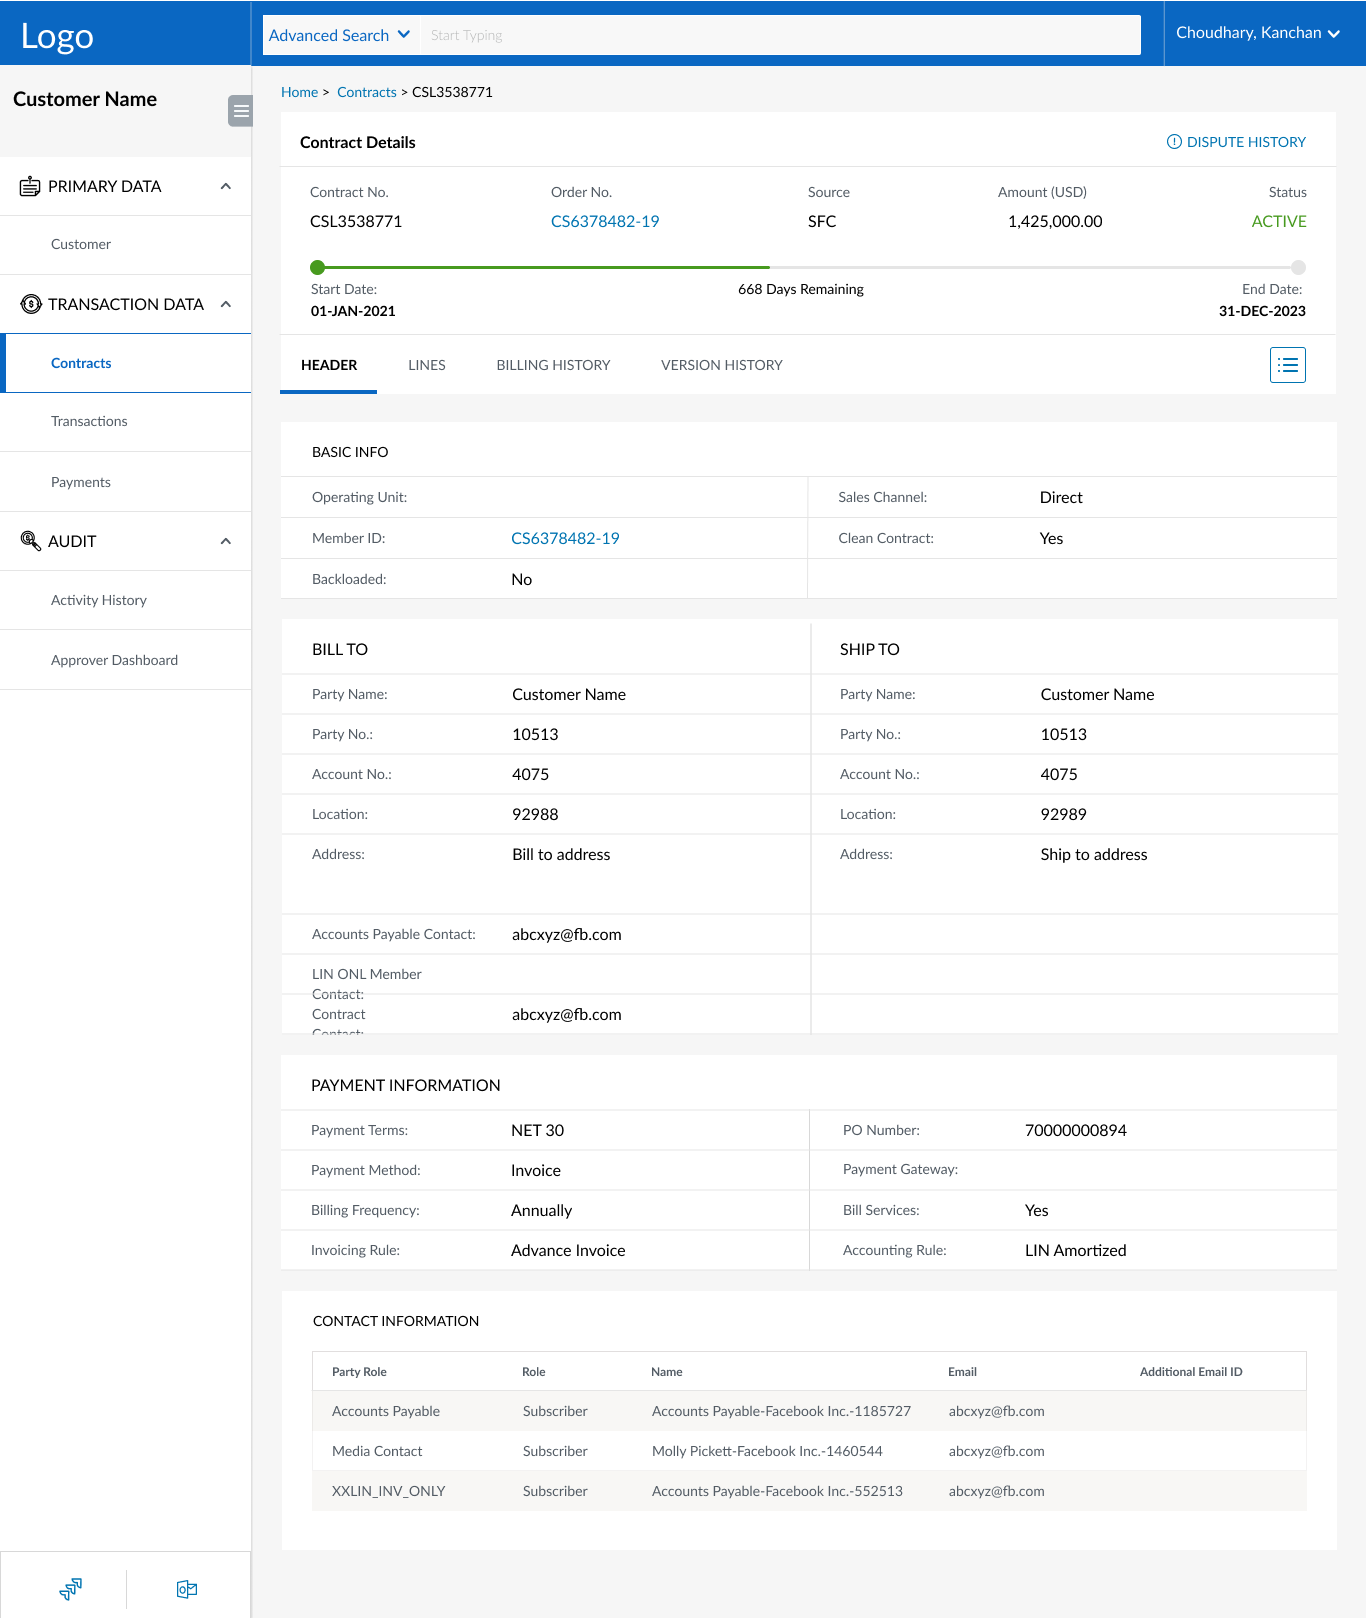Screen dimensions: 1366x1618
Task: Click the share arrows icon in sidebar footer
Action: pyautogui.click(x=71, y=1588)
